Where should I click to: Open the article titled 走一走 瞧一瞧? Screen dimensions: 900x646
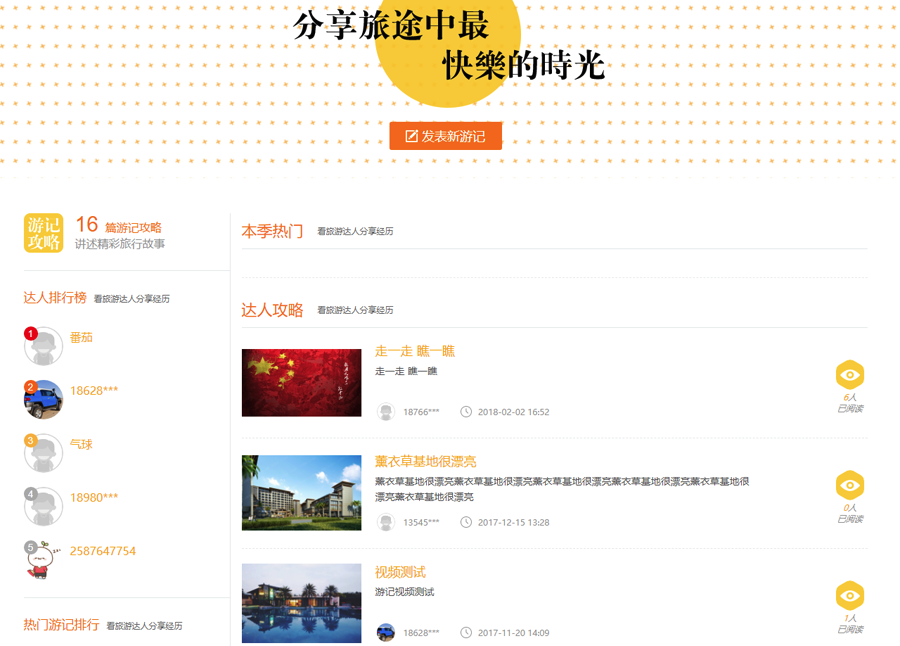tap(414, 351)
